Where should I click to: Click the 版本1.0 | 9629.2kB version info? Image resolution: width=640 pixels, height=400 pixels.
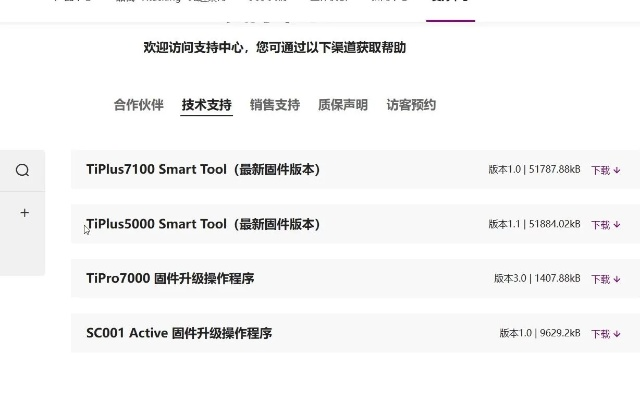(x=540, y=333)
